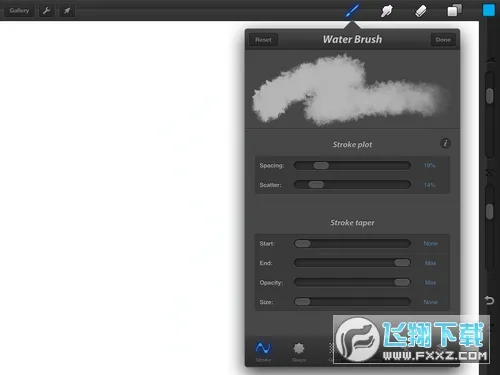Switch to the Stroke tab
Screen dimensions: 500x375
263,352
